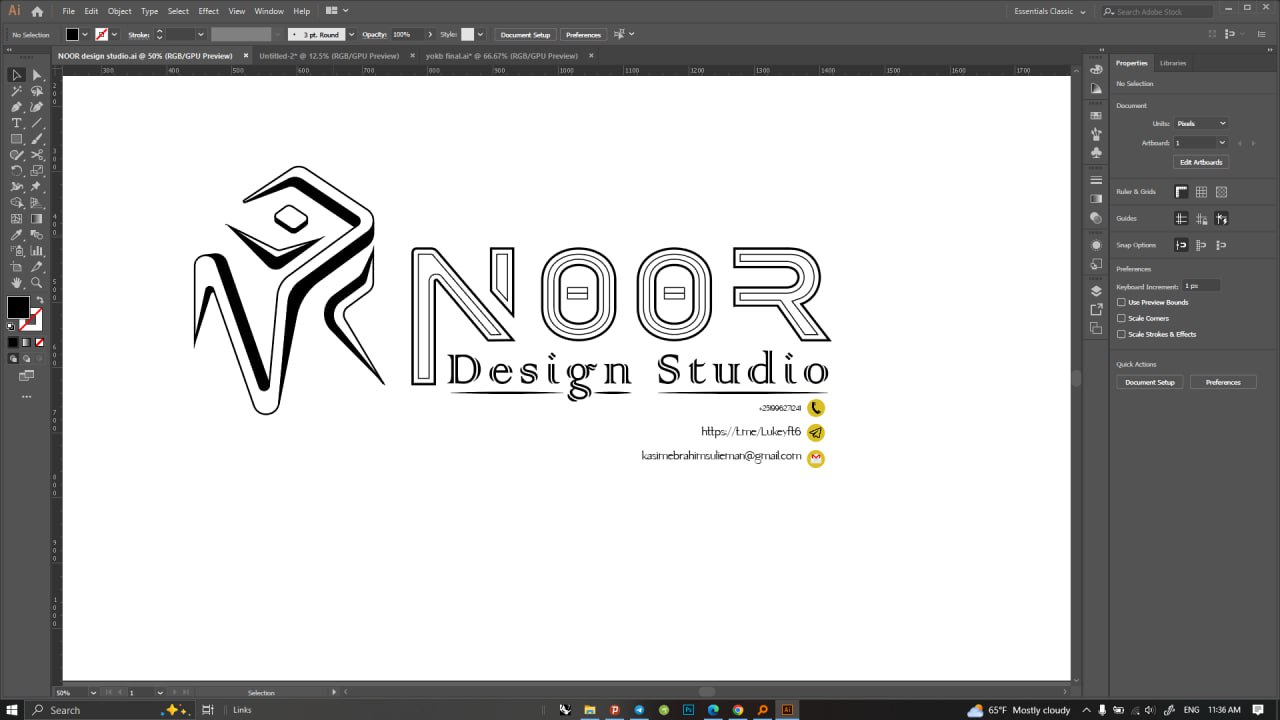Pick the Eyedropper tool
Screen dimensions: 1280x720
[x=16, y=235]
